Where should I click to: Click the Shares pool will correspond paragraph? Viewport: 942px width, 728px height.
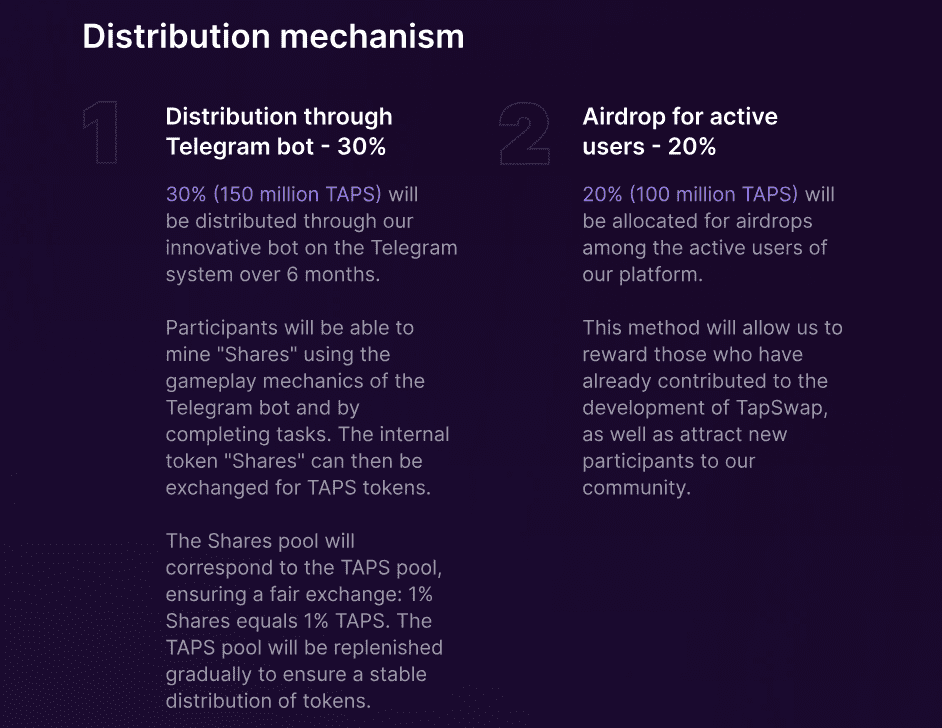pyautogui.click(x=304, y=621)
